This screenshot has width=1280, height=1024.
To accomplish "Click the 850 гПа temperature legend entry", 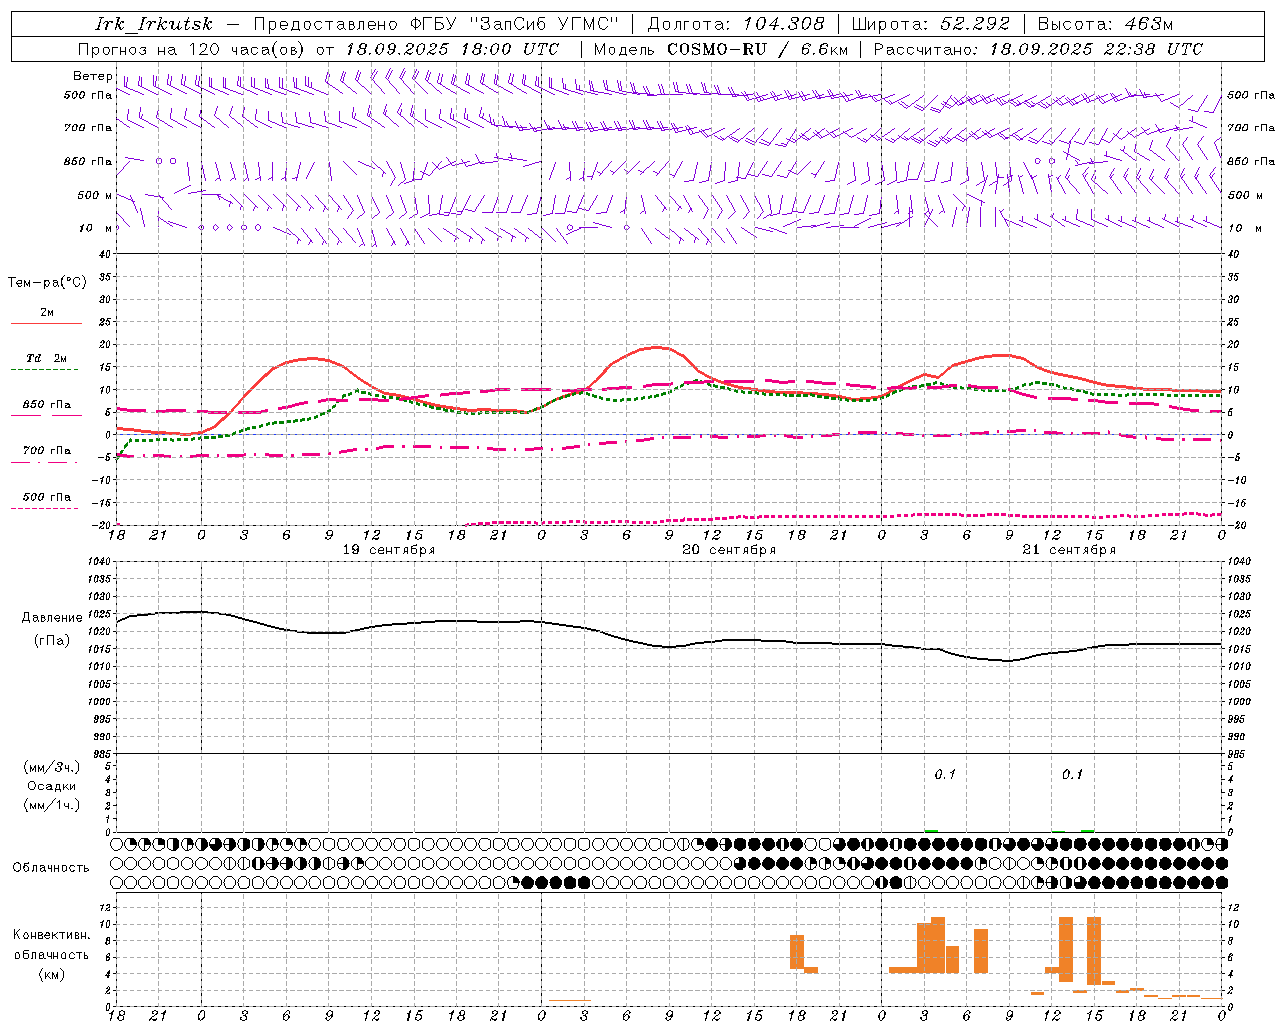I will [x=46, y=405].
